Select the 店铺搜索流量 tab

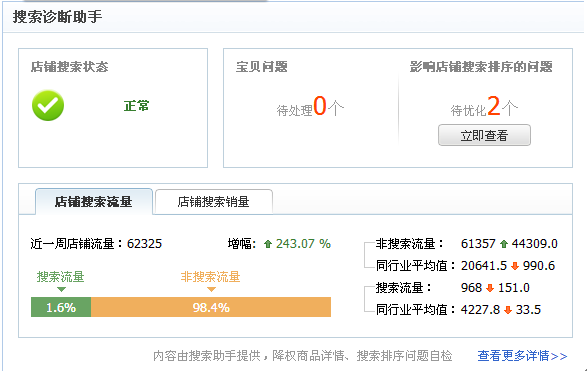click(94, 202)
